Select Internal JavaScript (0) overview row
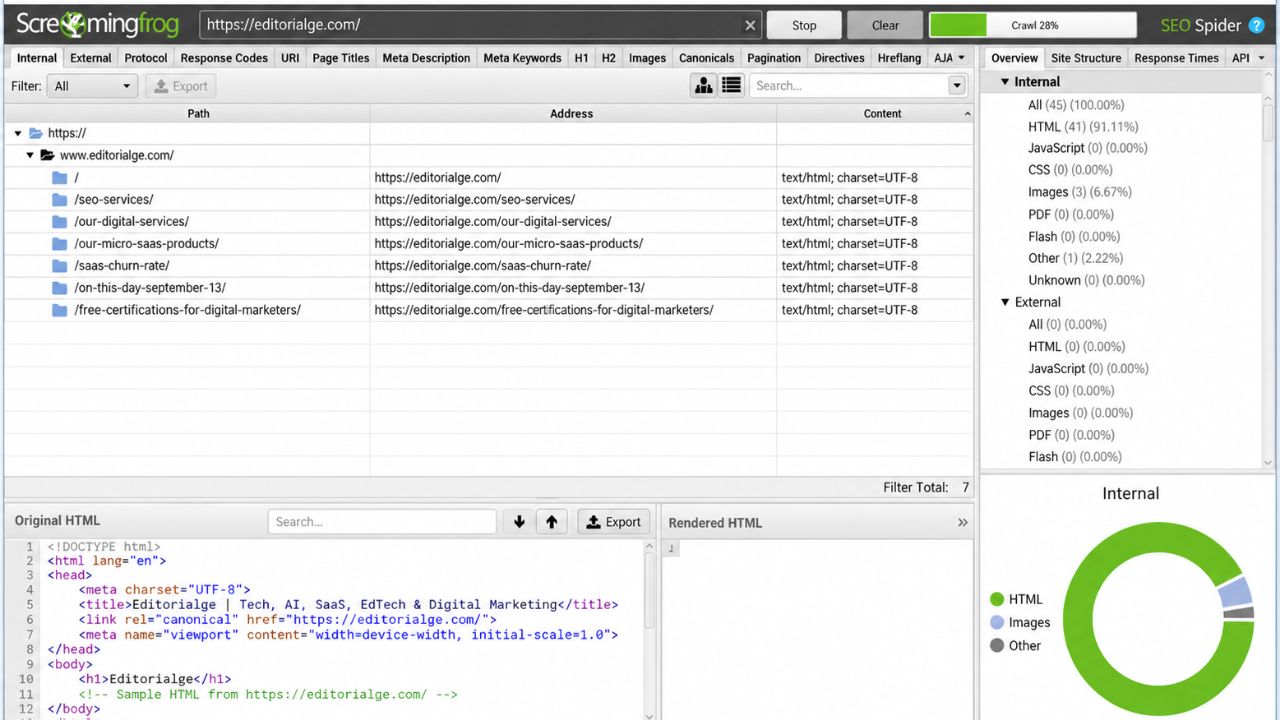 pos(1087,148)
